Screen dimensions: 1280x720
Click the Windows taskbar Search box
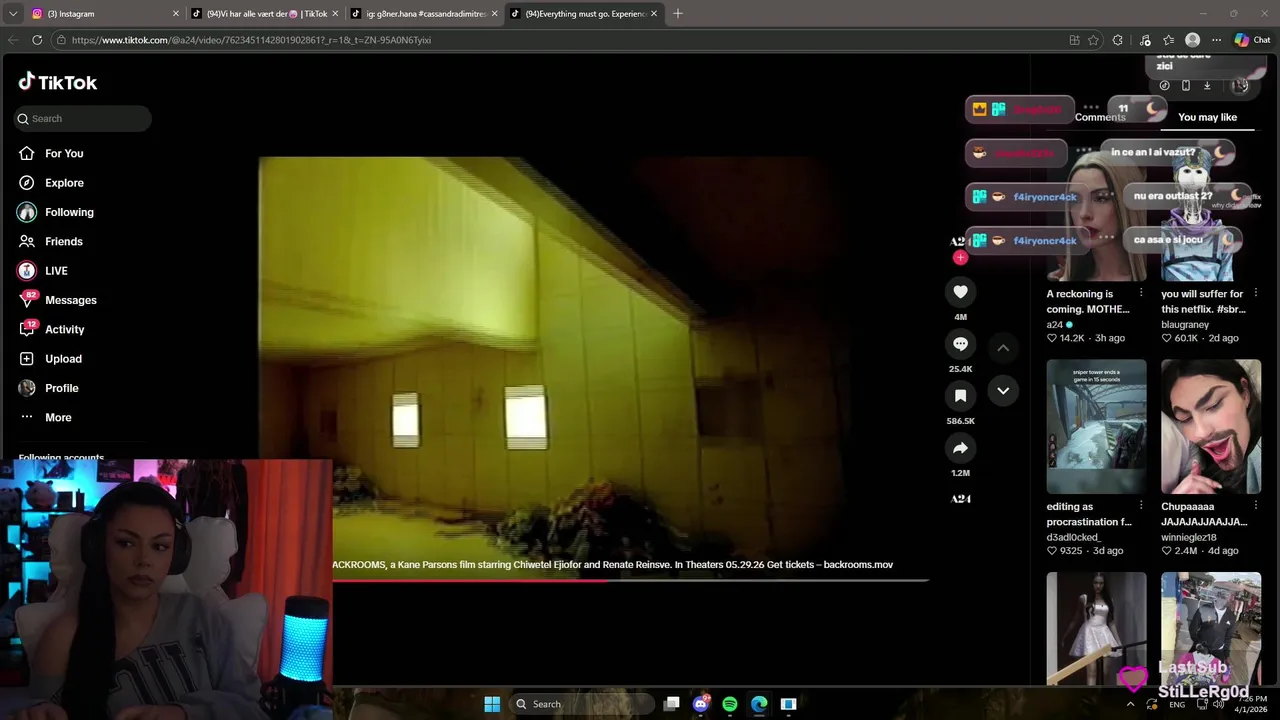(583, 704)
